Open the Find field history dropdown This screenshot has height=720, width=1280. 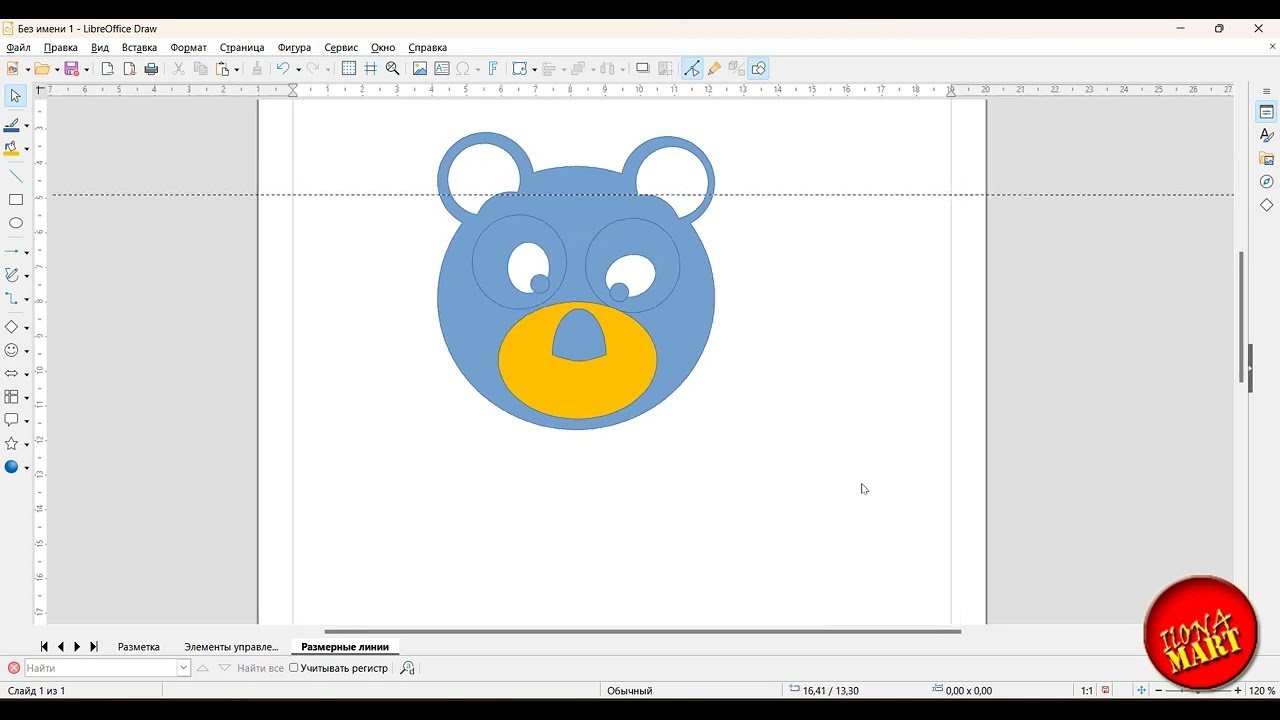pos(184,668)
